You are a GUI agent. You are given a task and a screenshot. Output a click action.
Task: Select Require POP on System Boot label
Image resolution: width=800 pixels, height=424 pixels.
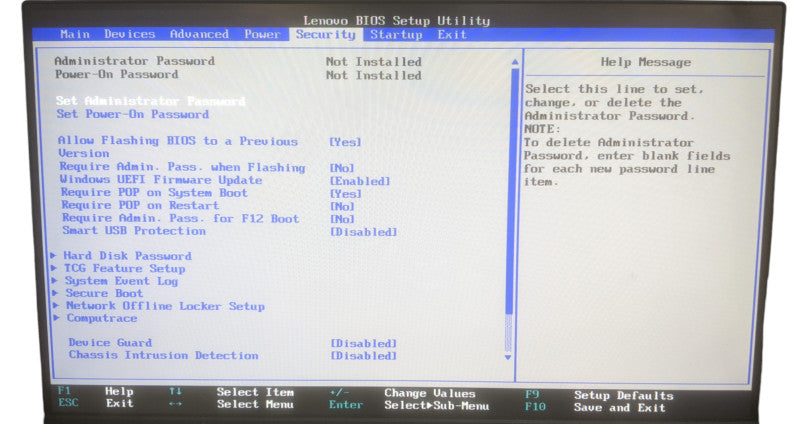pyautogui.click(x=154, y=192)
